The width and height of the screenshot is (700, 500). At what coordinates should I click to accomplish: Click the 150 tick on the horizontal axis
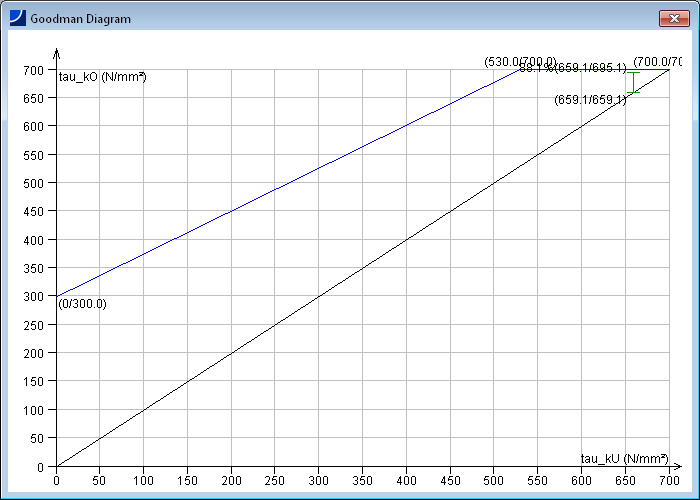click(x=187, y=480)
